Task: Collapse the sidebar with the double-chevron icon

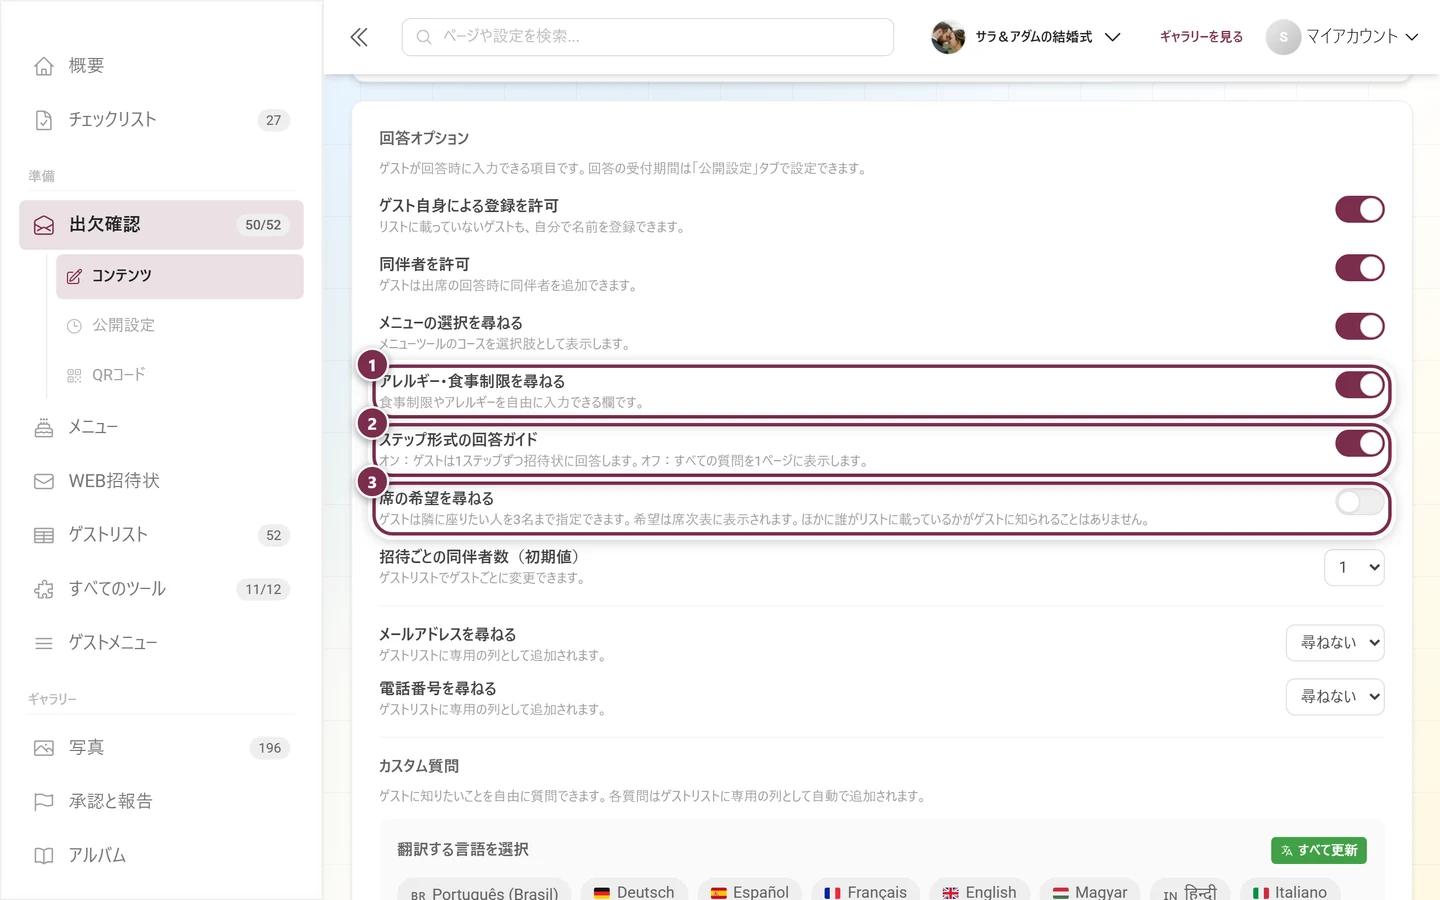Action: pyautogui.click(x=359, y=37)
